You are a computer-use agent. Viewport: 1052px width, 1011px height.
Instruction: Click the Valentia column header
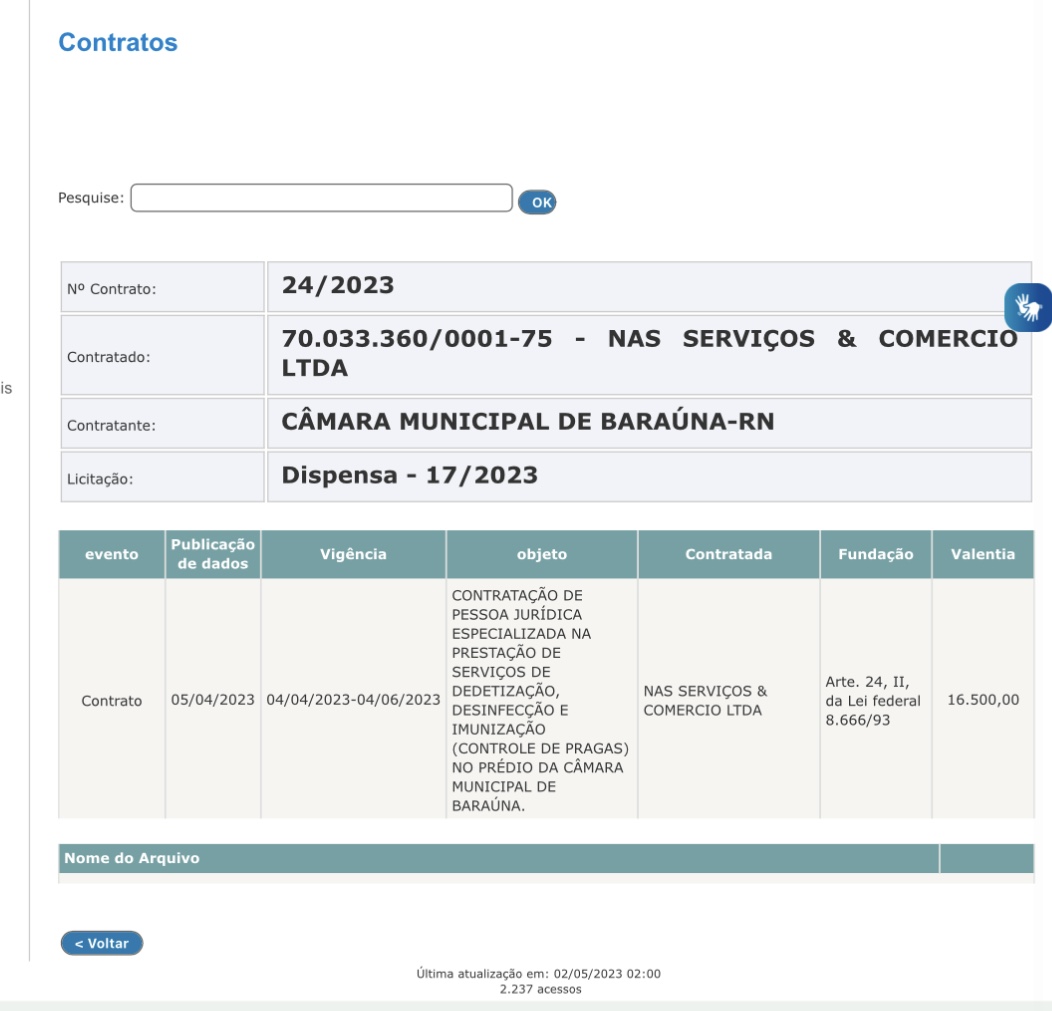pyautogui.click(x=983, y=554)
